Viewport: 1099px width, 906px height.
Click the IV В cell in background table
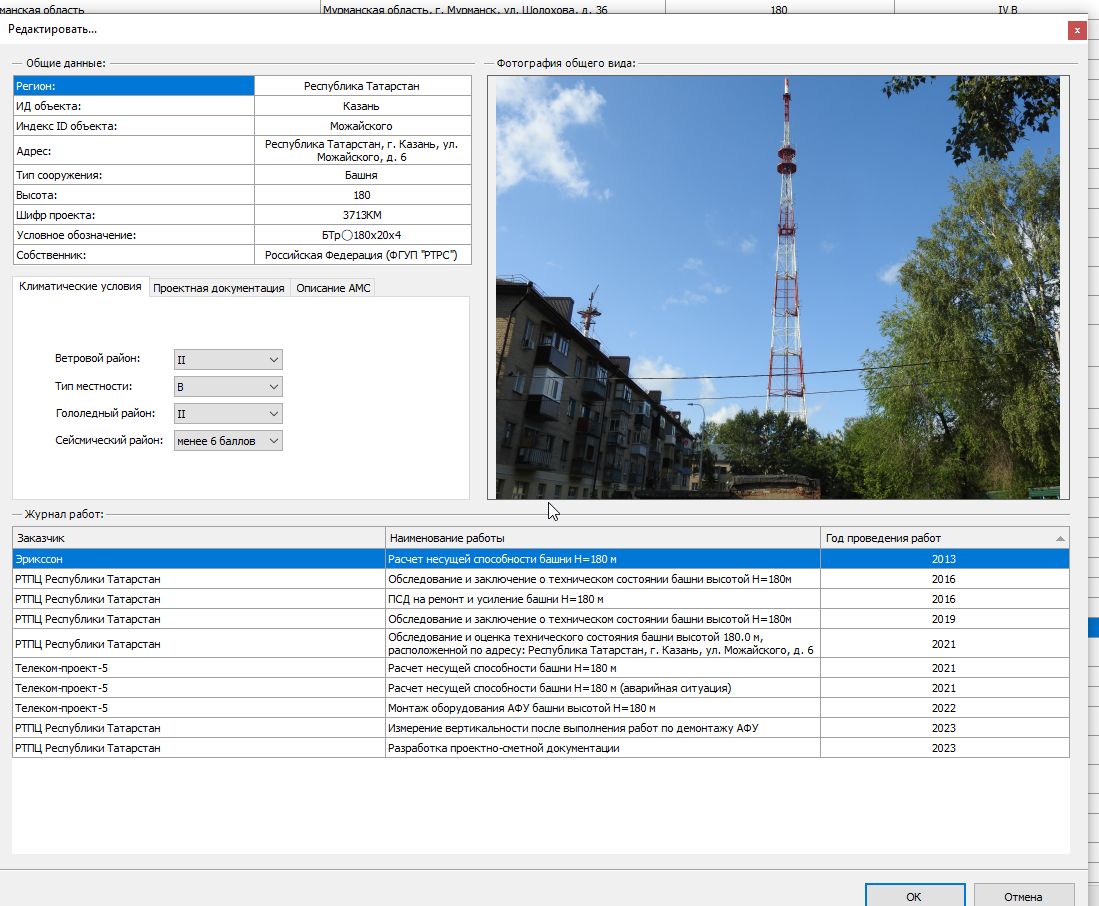(995, 8)
